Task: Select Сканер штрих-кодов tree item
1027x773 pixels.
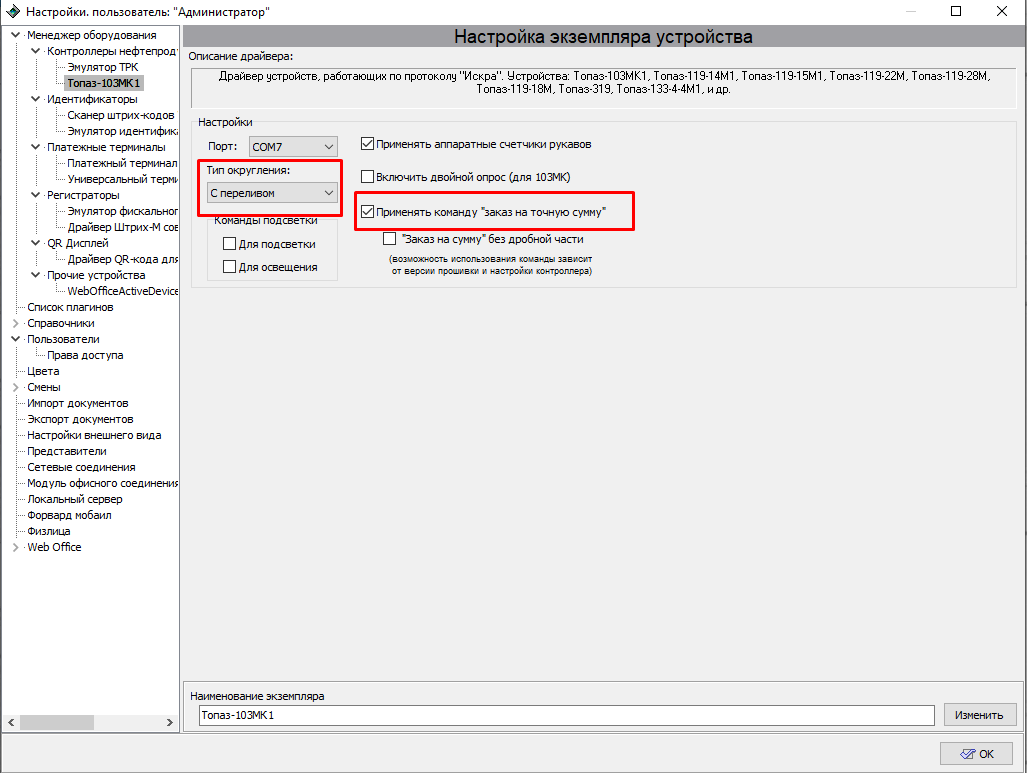Action: [121, 115]
